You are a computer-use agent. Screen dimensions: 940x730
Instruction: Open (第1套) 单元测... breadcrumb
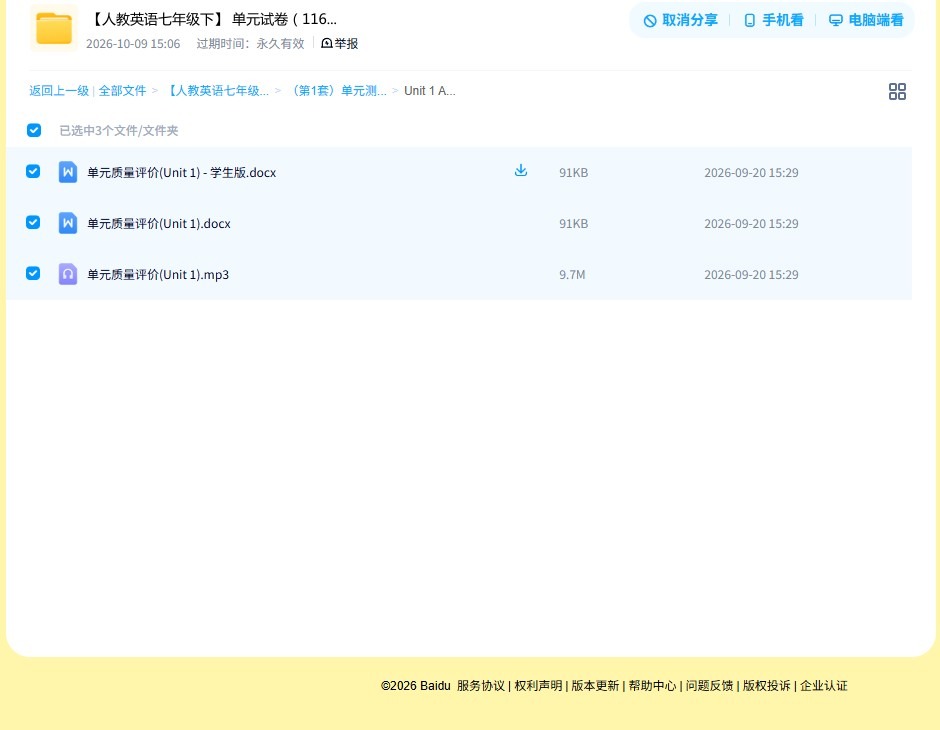pos(337,91)
